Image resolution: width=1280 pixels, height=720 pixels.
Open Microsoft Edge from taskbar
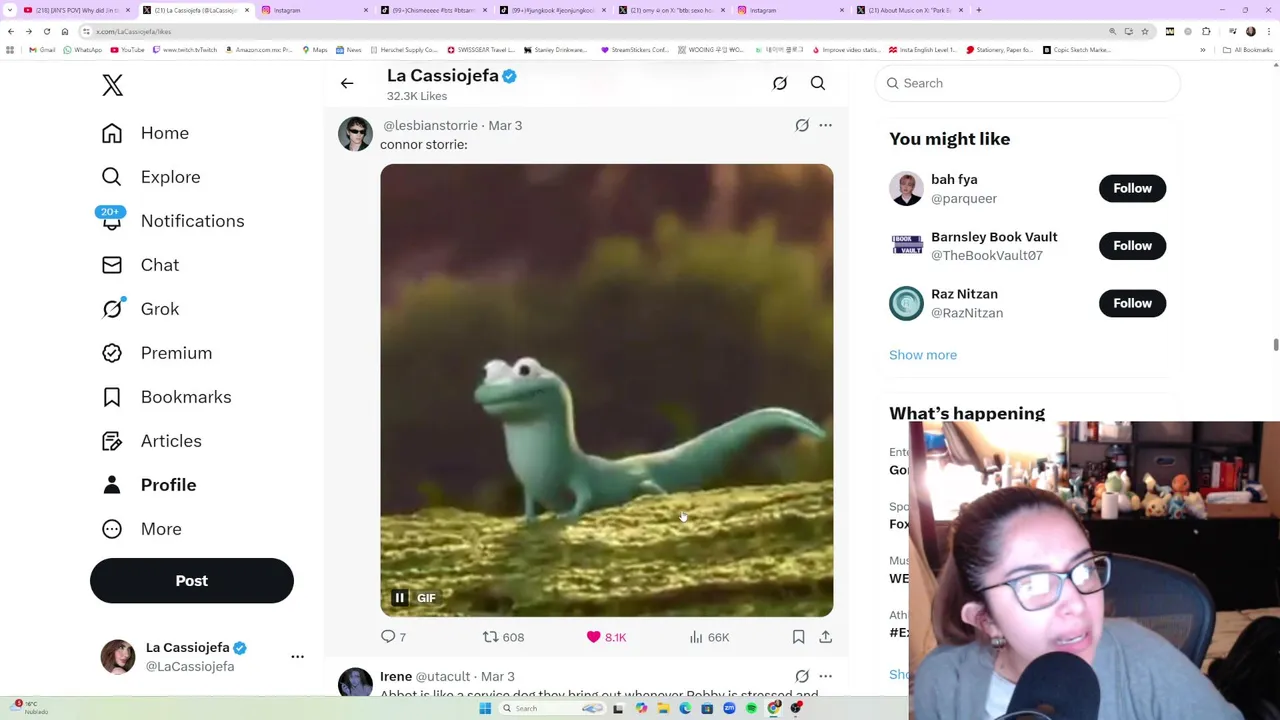click(x=685, y=709)
